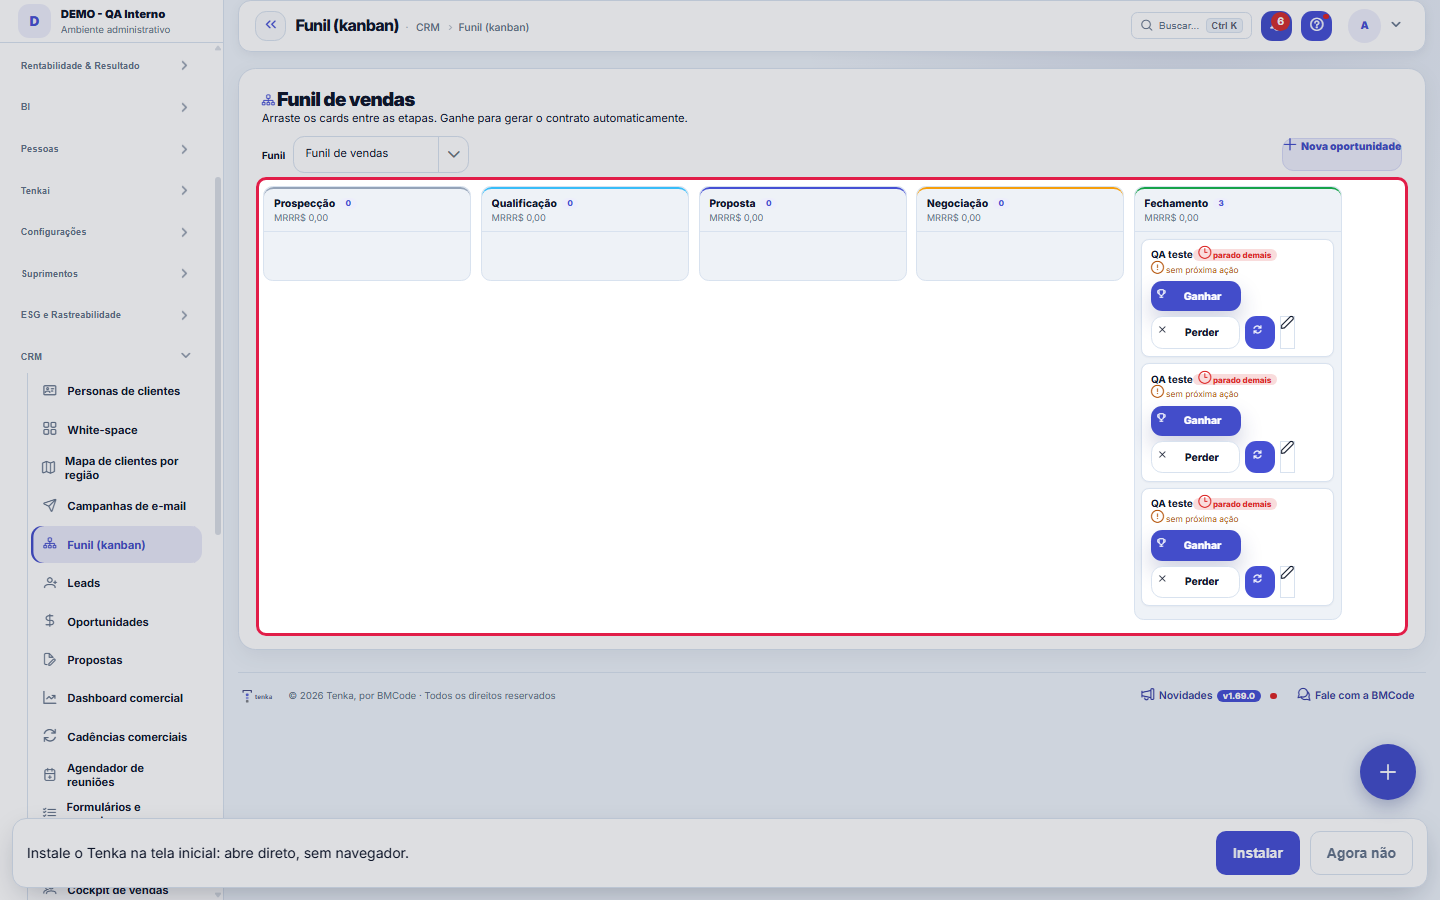Collapse the CRM sidebar section

(105, 356)
